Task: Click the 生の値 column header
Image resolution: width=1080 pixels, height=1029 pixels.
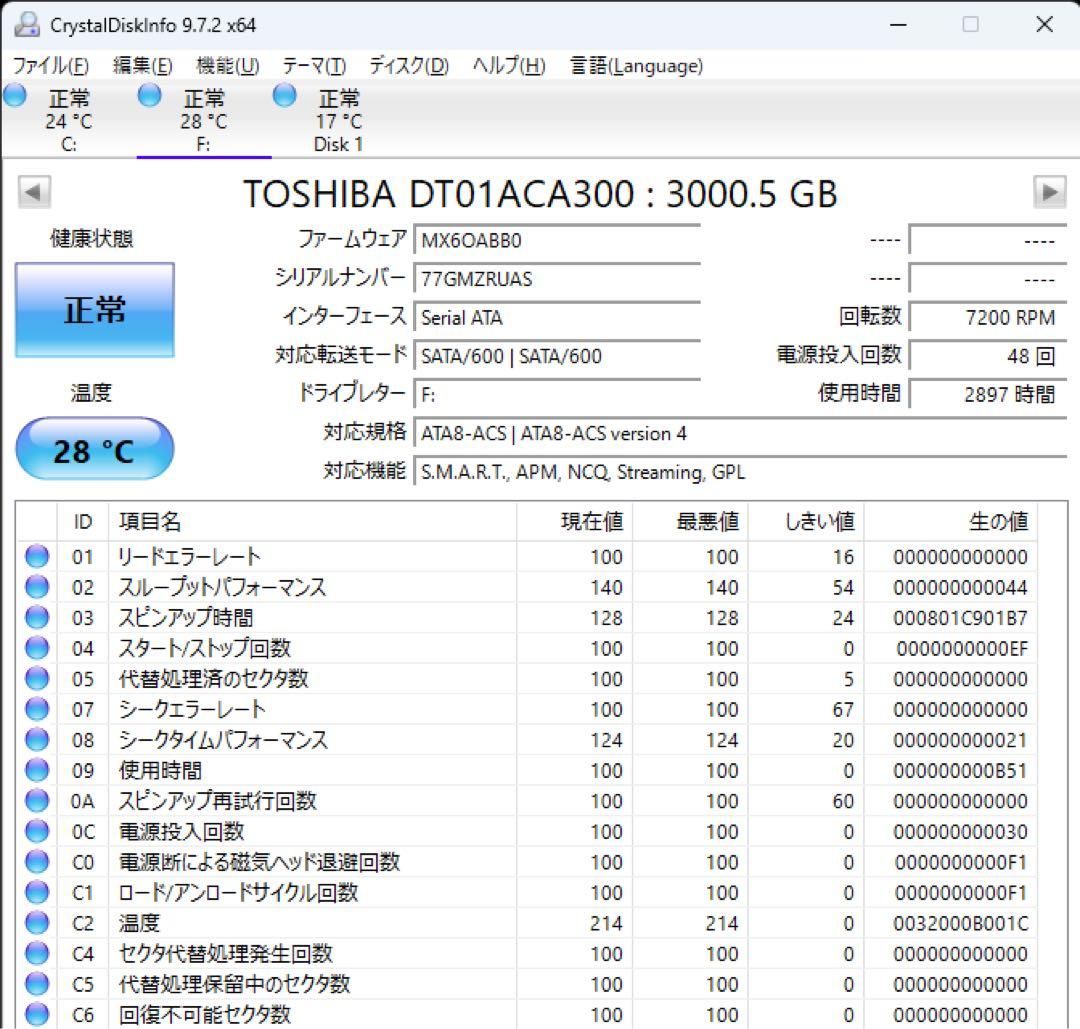Action: pos(951,521)
